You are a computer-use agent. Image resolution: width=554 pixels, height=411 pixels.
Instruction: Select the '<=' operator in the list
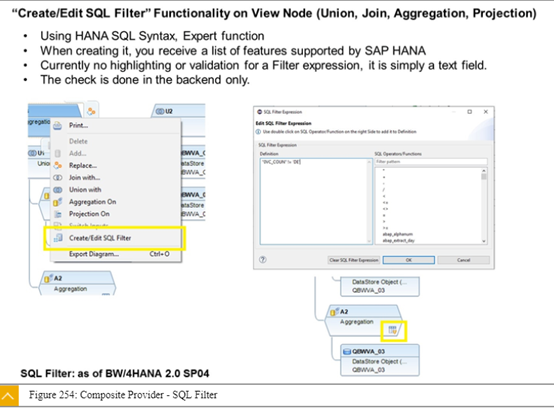pyautogui.click(x=385, y=202)
